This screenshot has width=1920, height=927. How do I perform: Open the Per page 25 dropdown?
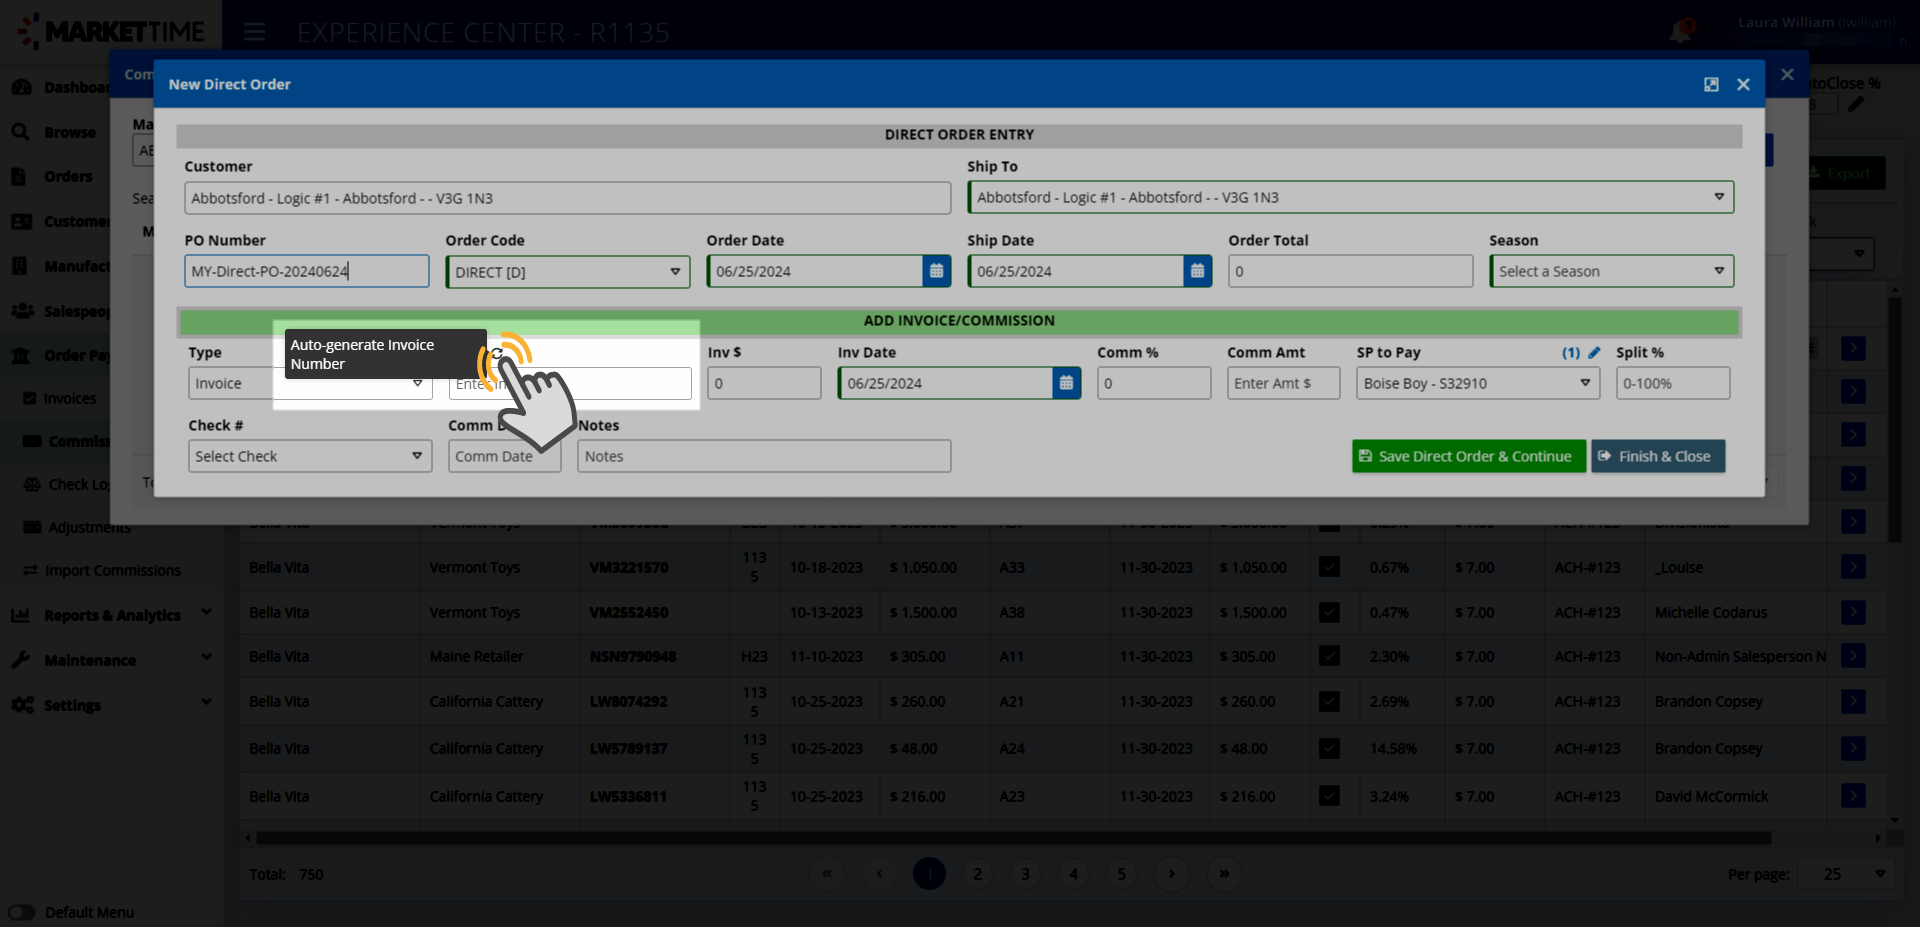[1846, 874]
